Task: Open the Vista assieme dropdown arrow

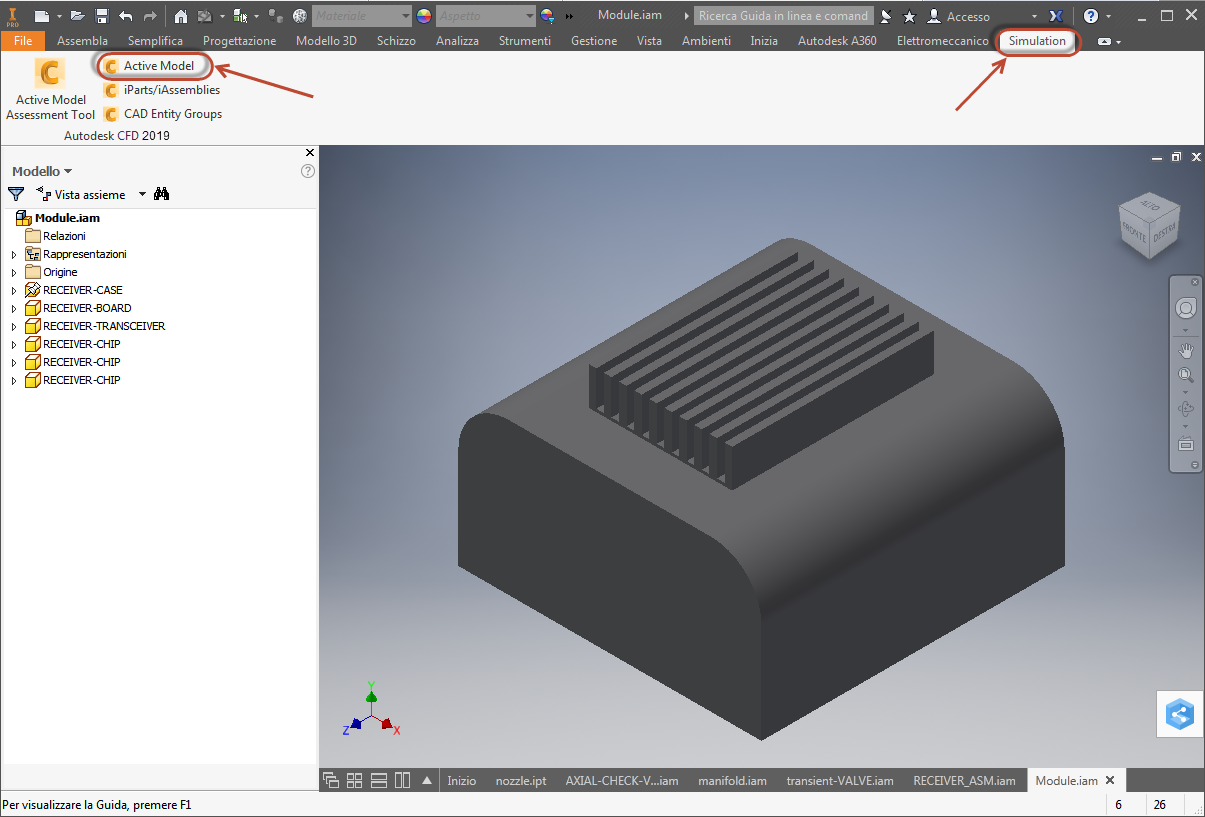Action: [142, 194]
